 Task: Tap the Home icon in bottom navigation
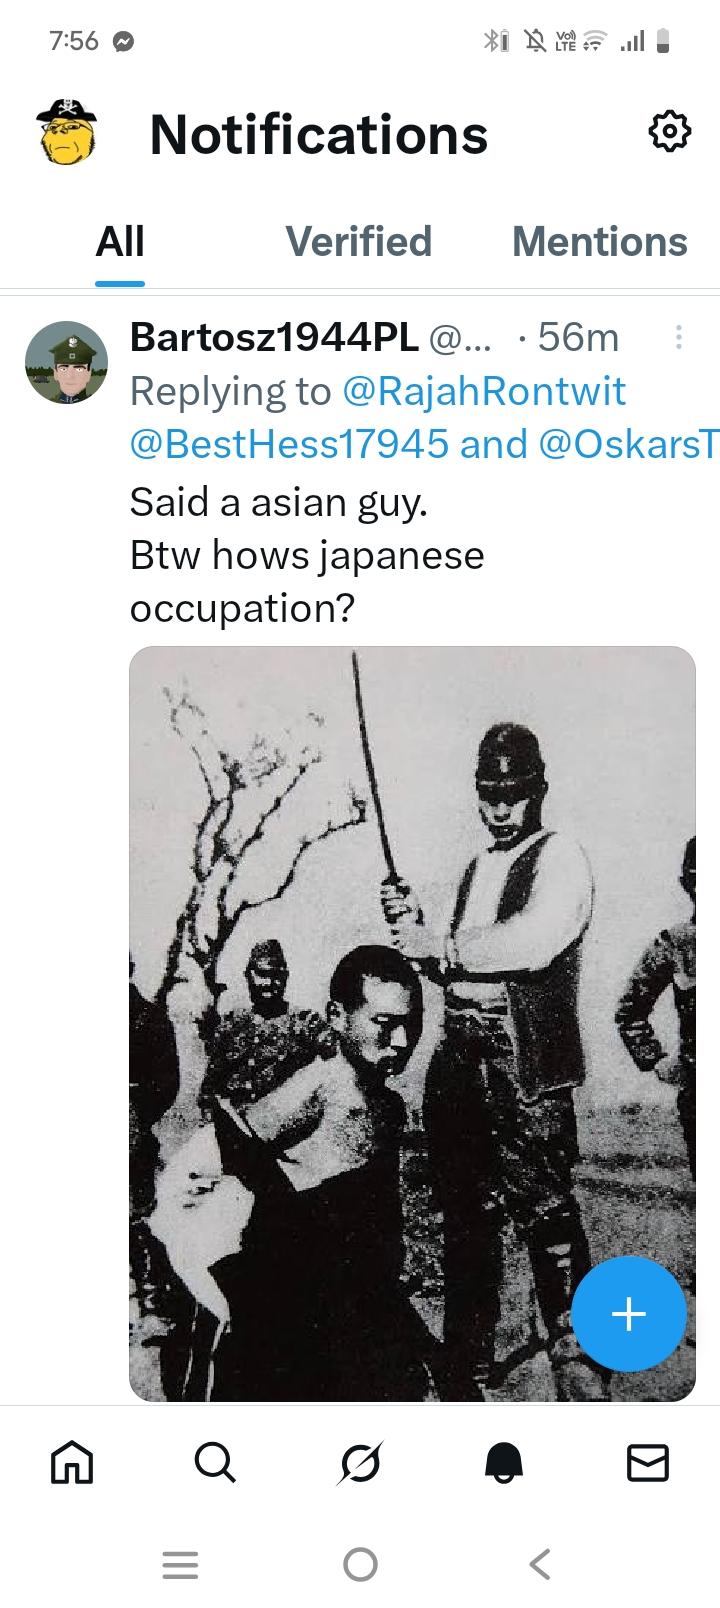(x=72, y=1463)
